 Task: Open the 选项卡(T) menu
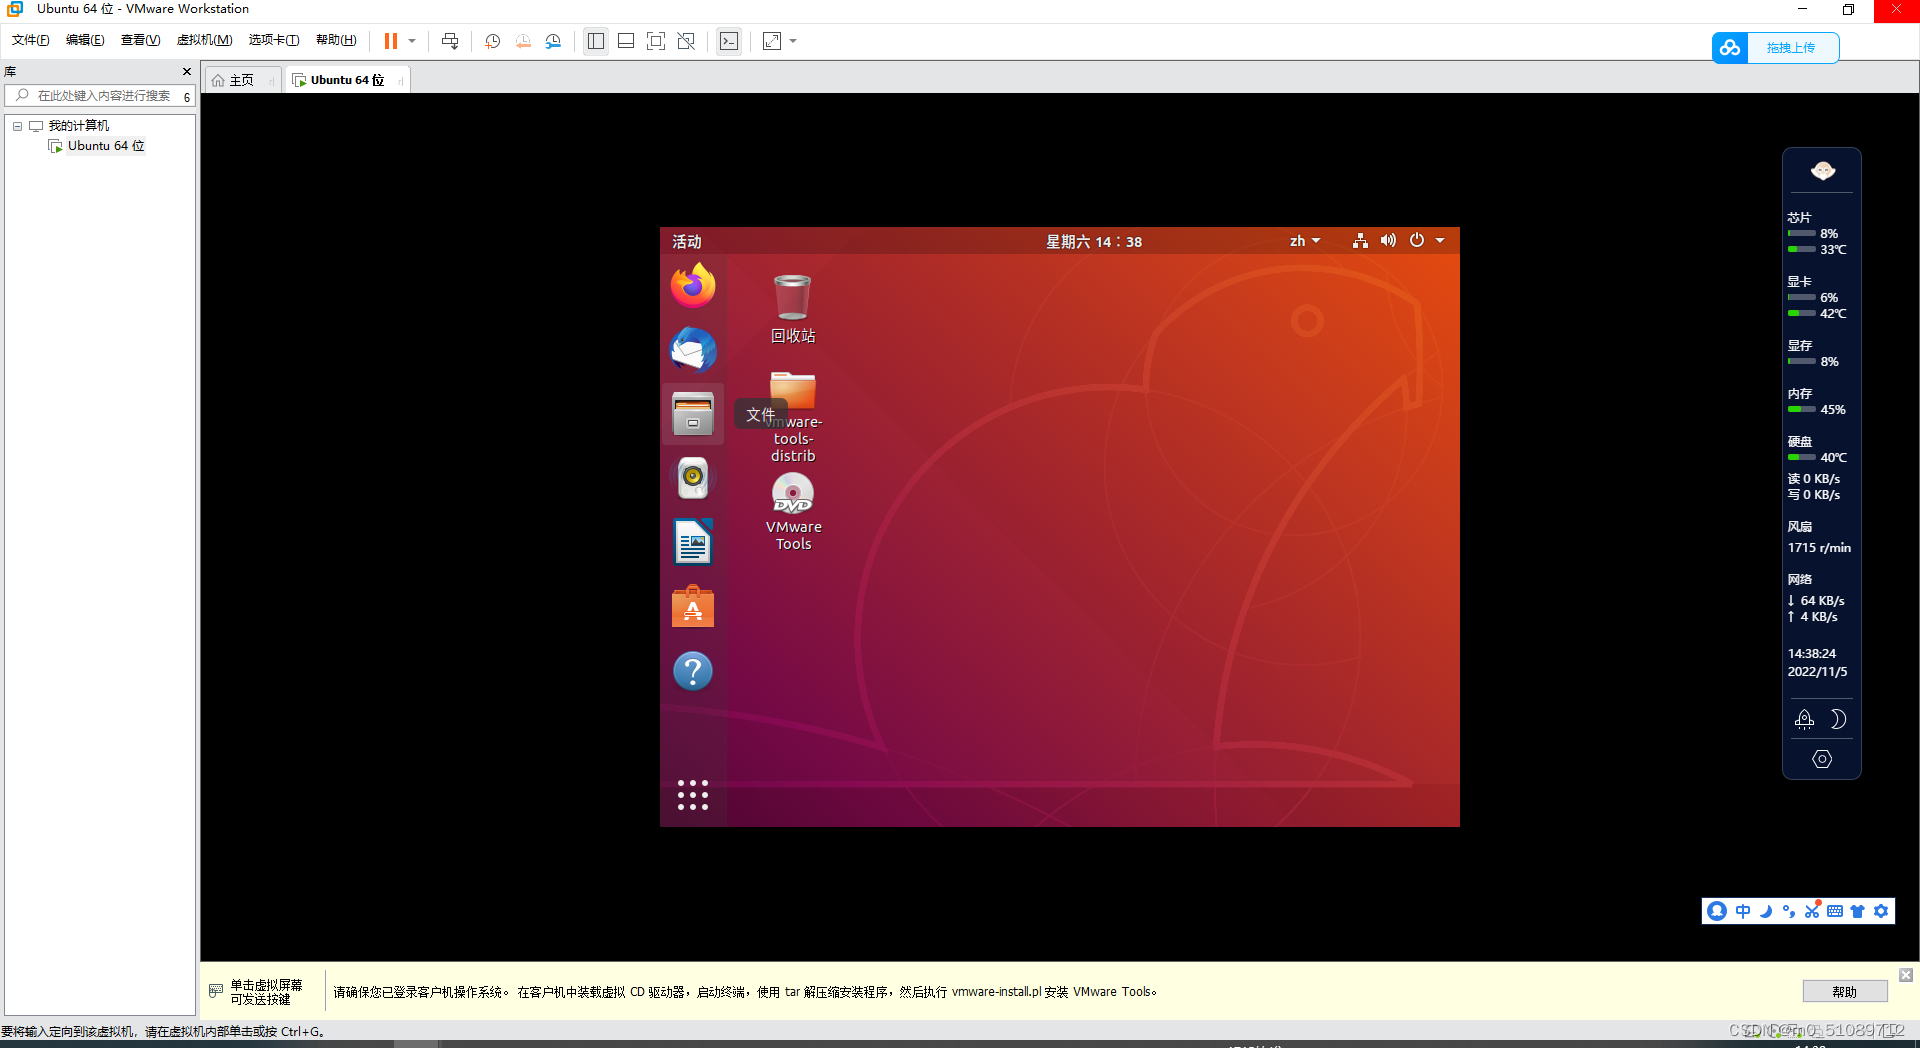tap(274, 40)
